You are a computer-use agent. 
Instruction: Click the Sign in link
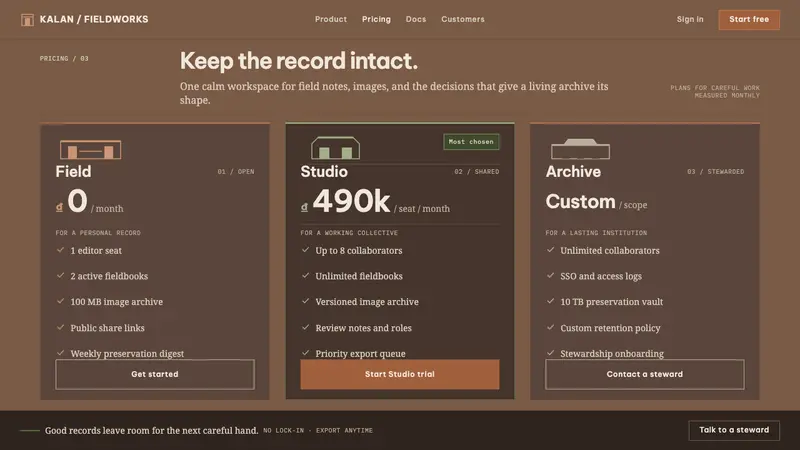point(690,19)
